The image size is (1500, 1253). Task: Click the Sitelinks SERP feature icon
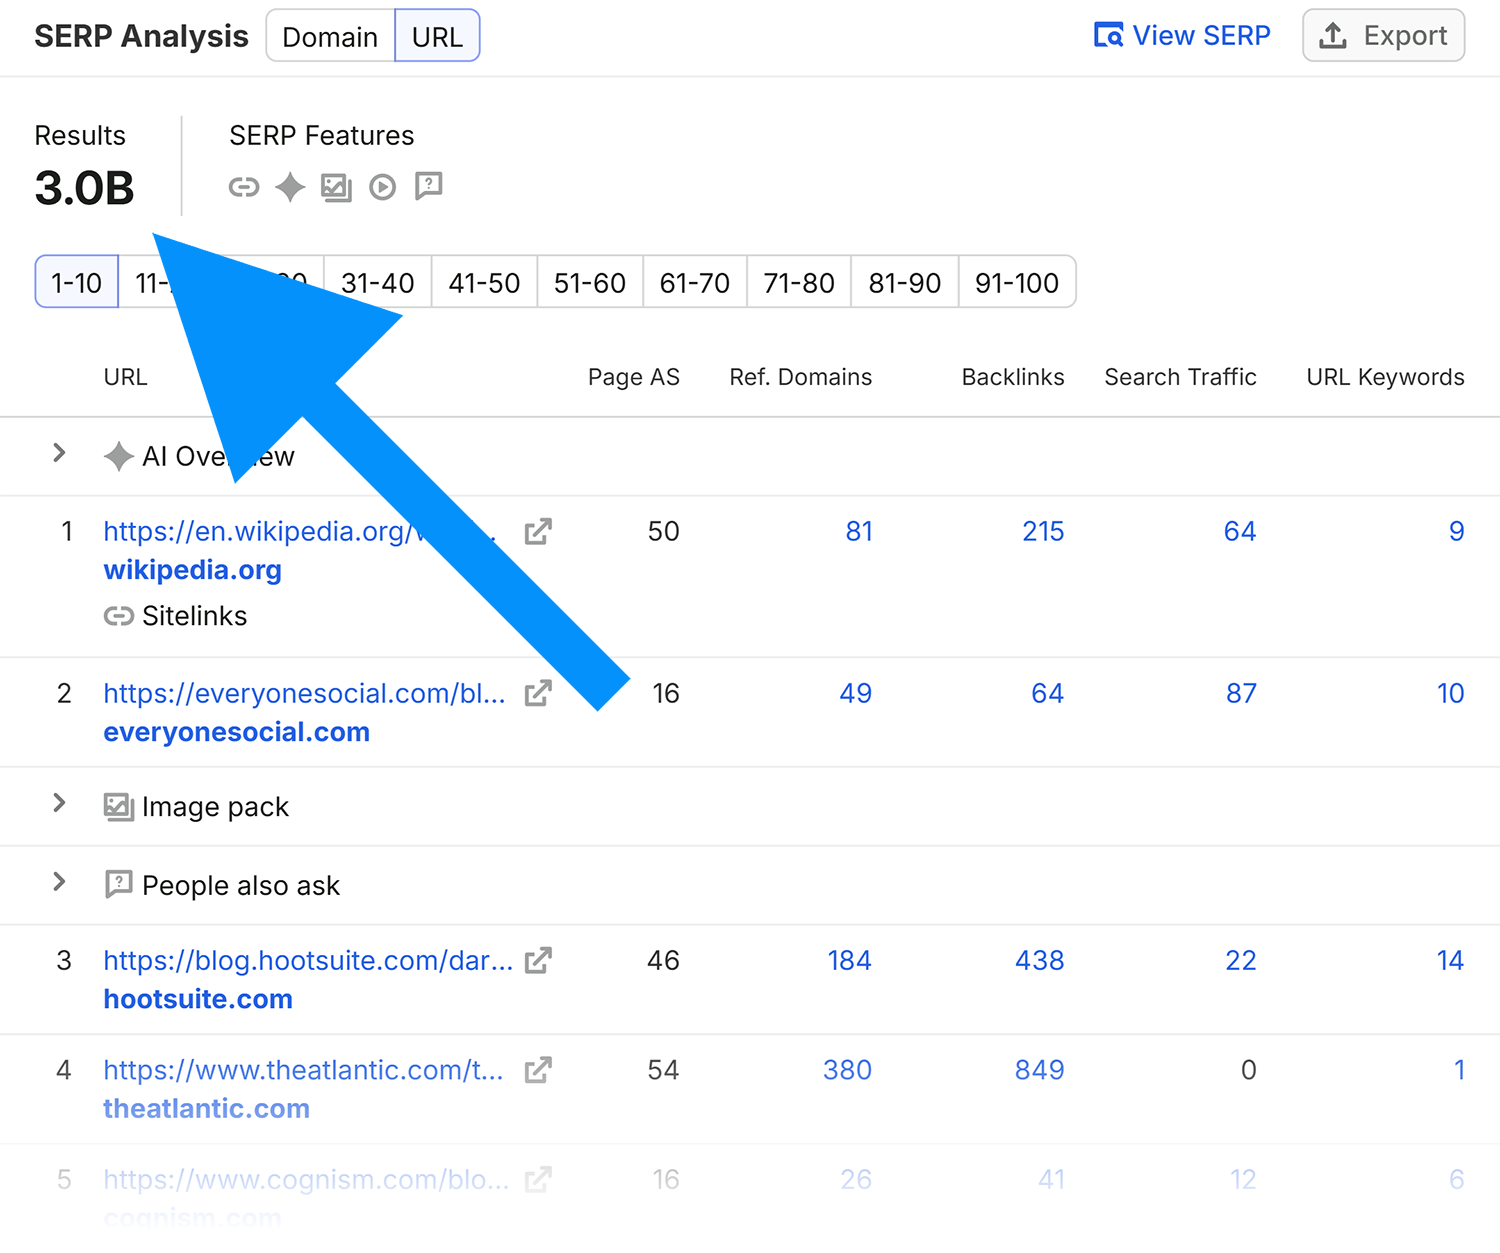(244, 187)
